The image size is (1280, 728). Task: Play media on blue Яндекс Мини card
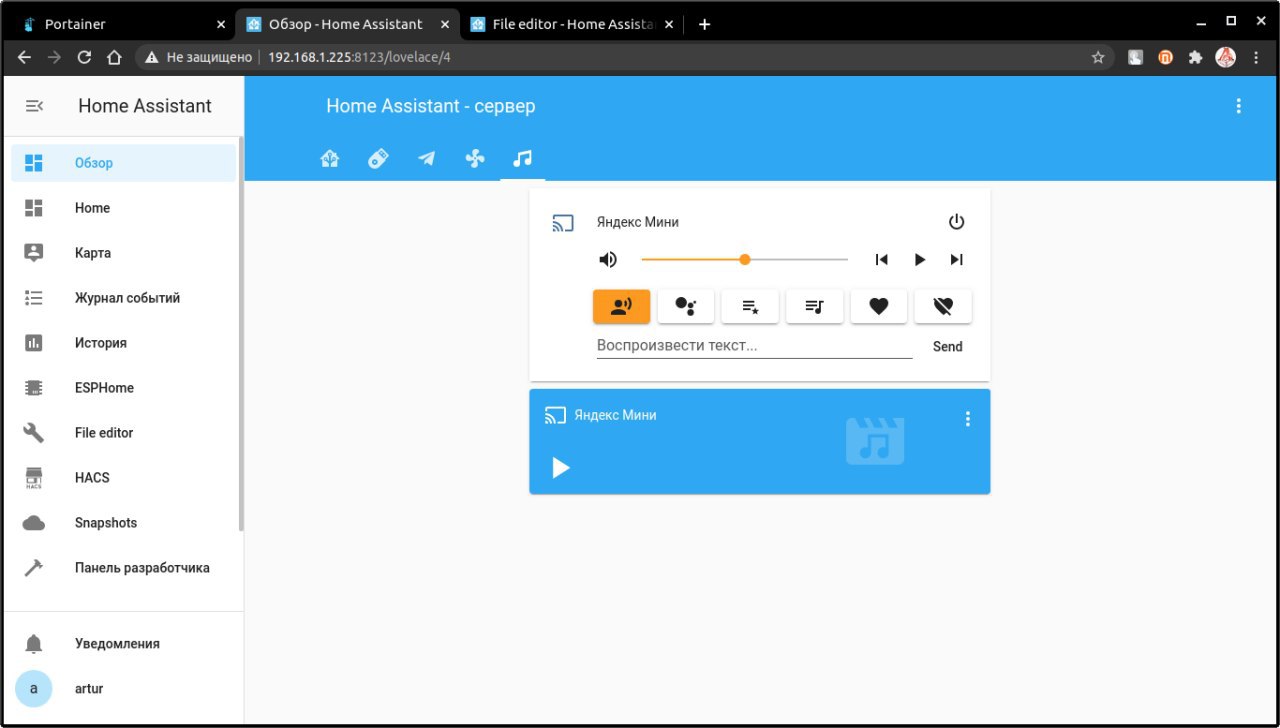561,467
